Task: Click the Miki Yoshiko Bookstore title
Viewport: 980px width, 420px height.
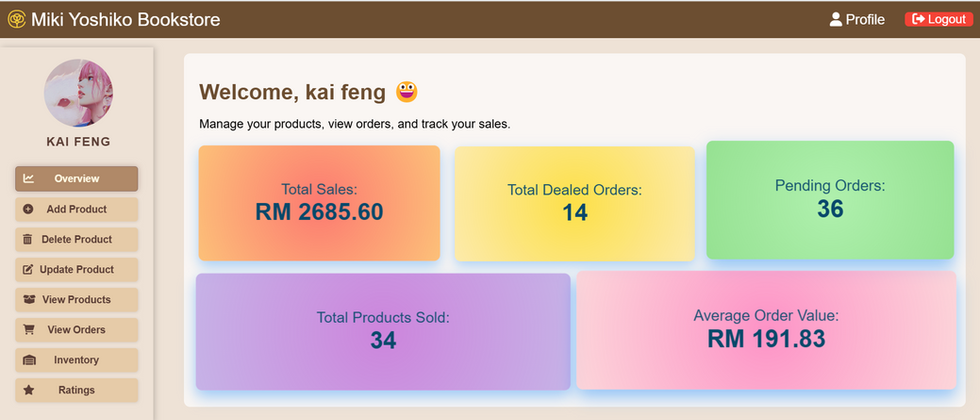Action: [x=126, y=19]
